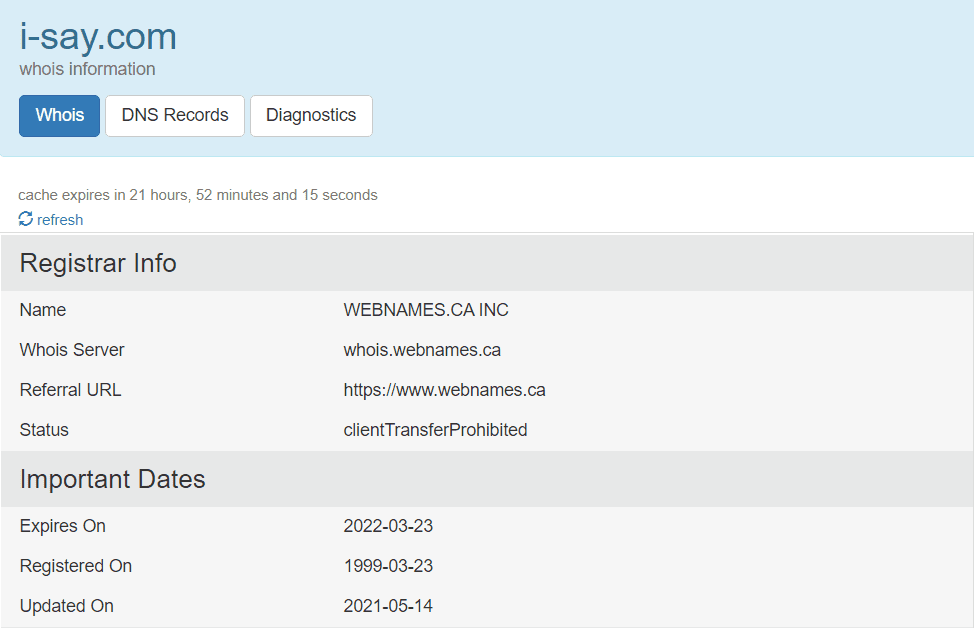This screenshot has height=628, width=974.
Task: Click the Whois Server label
Action: coord(72,350)
